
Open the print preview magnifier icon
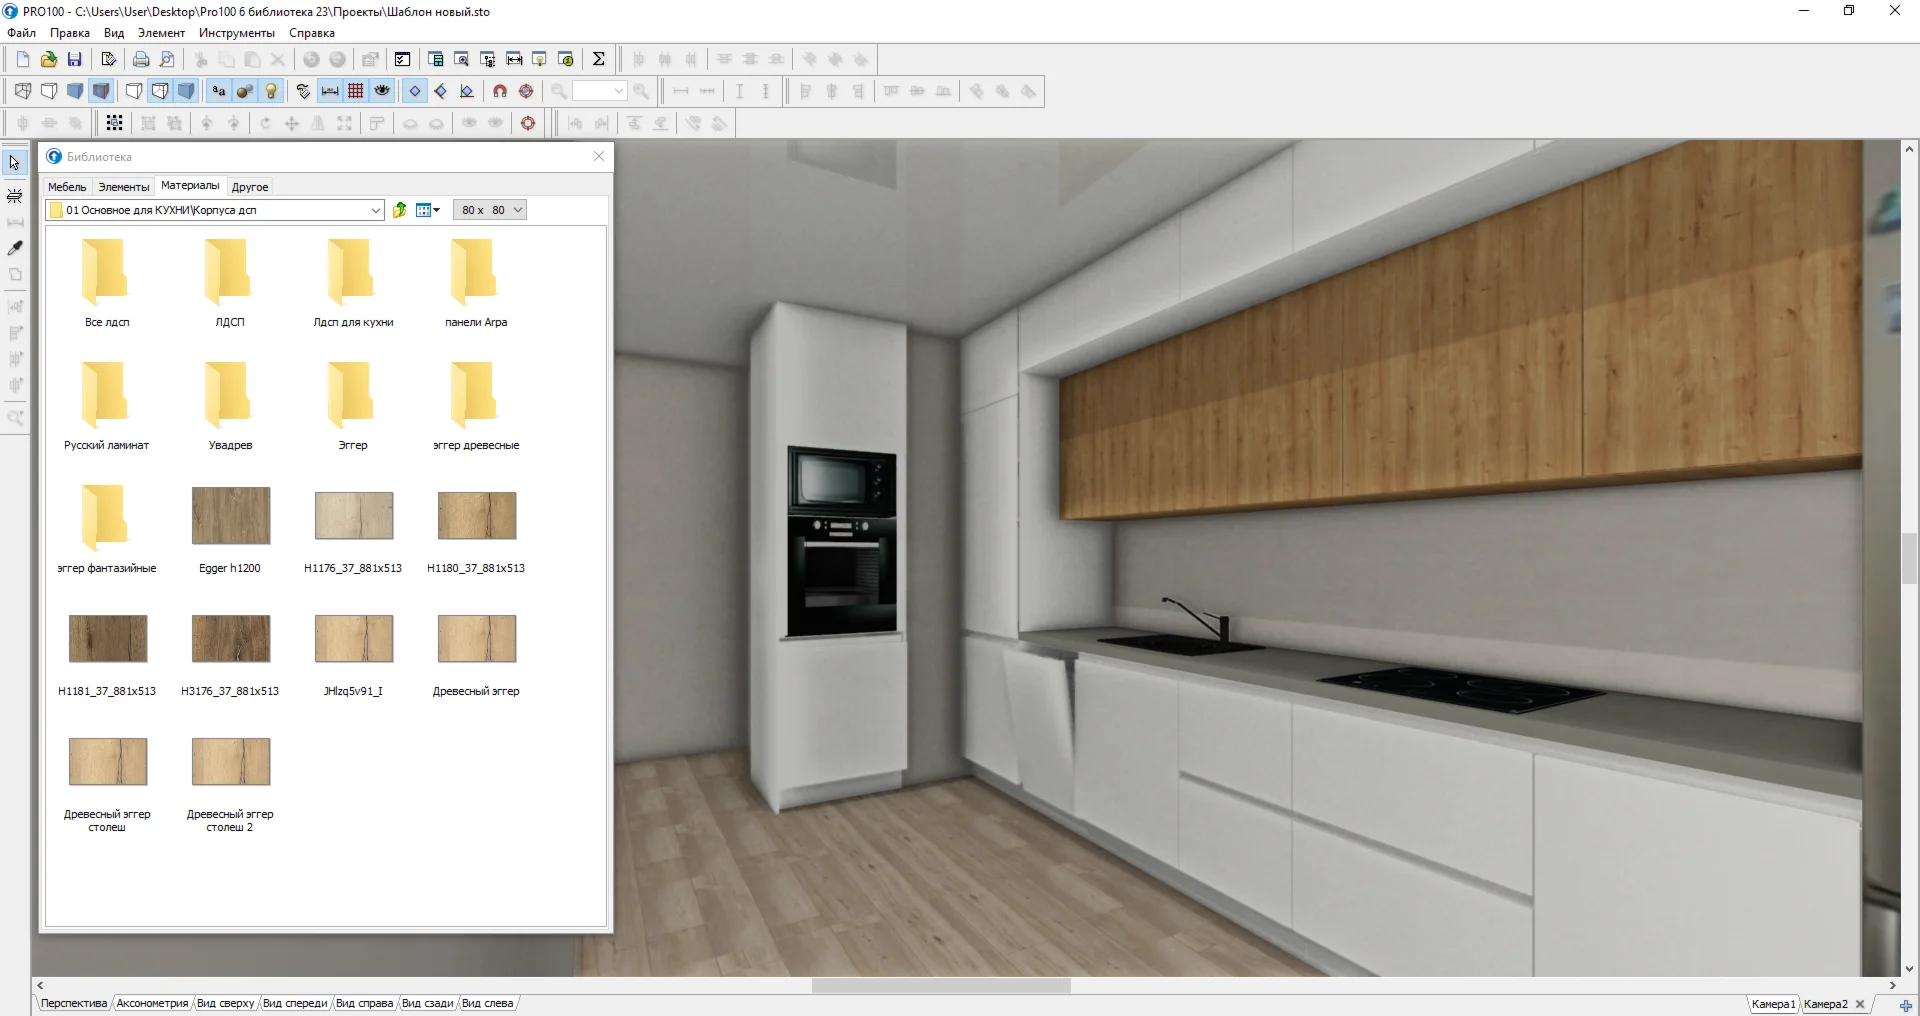[167, 59]
